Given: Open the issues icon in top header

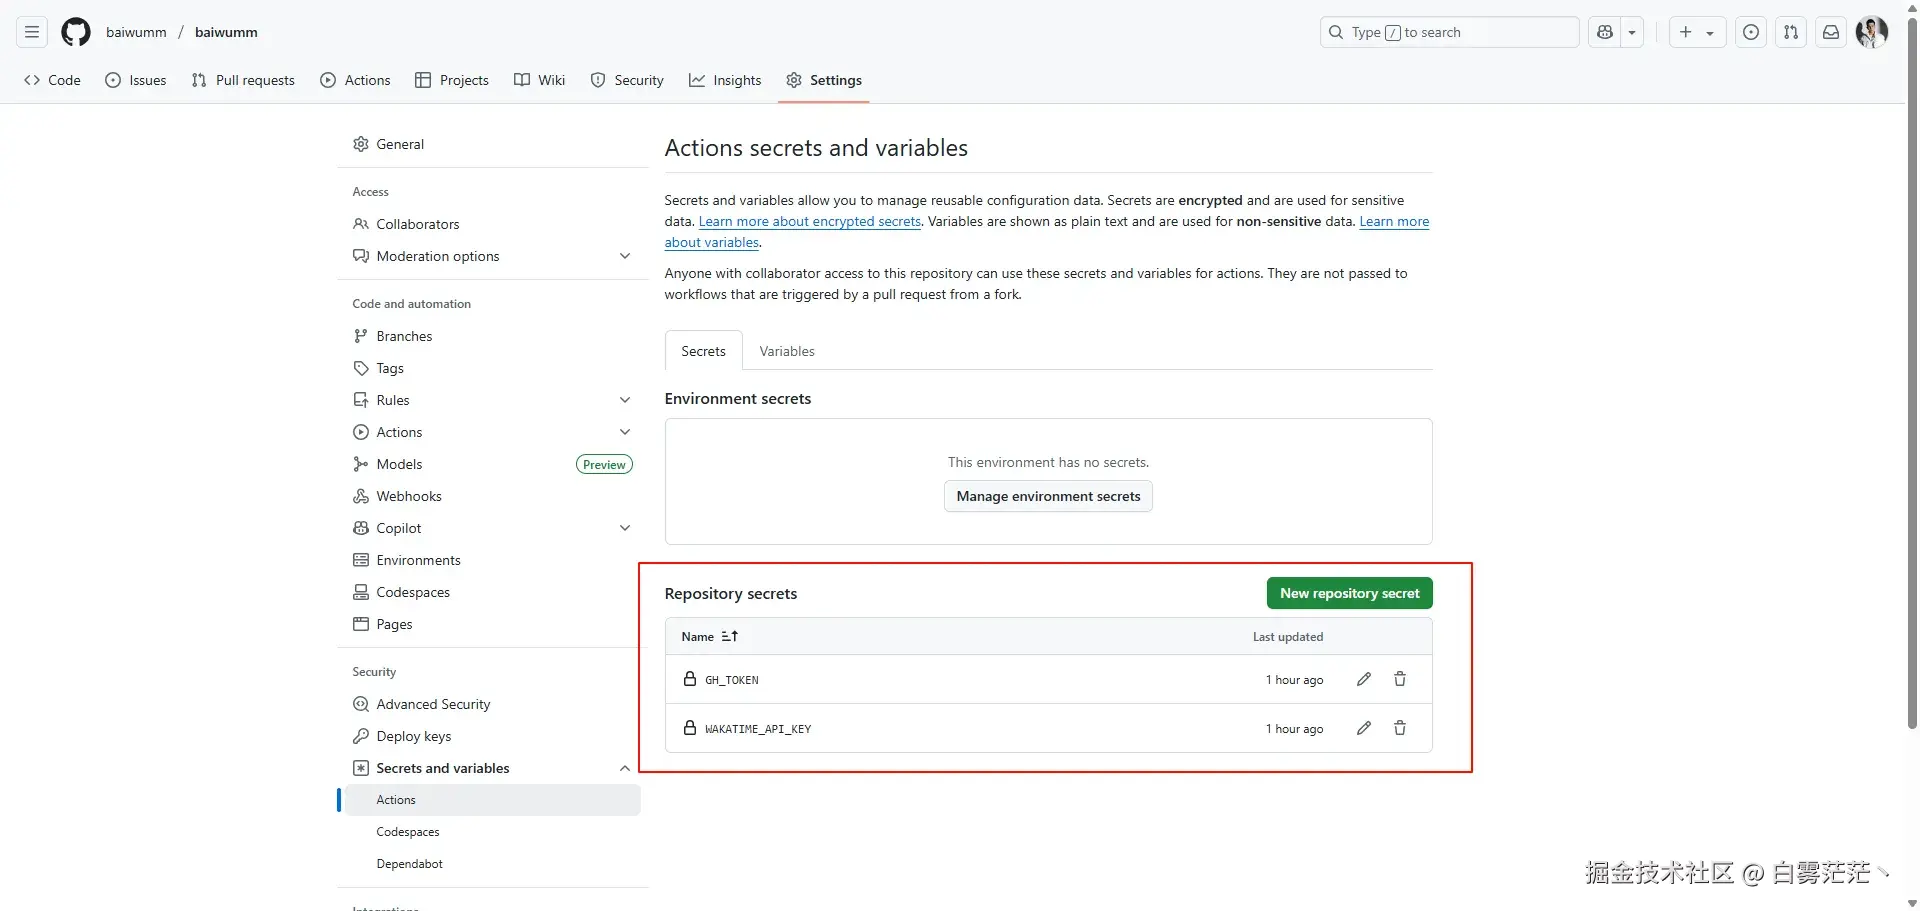Looking at the screenshot, I should click(x=1751, y=32).
